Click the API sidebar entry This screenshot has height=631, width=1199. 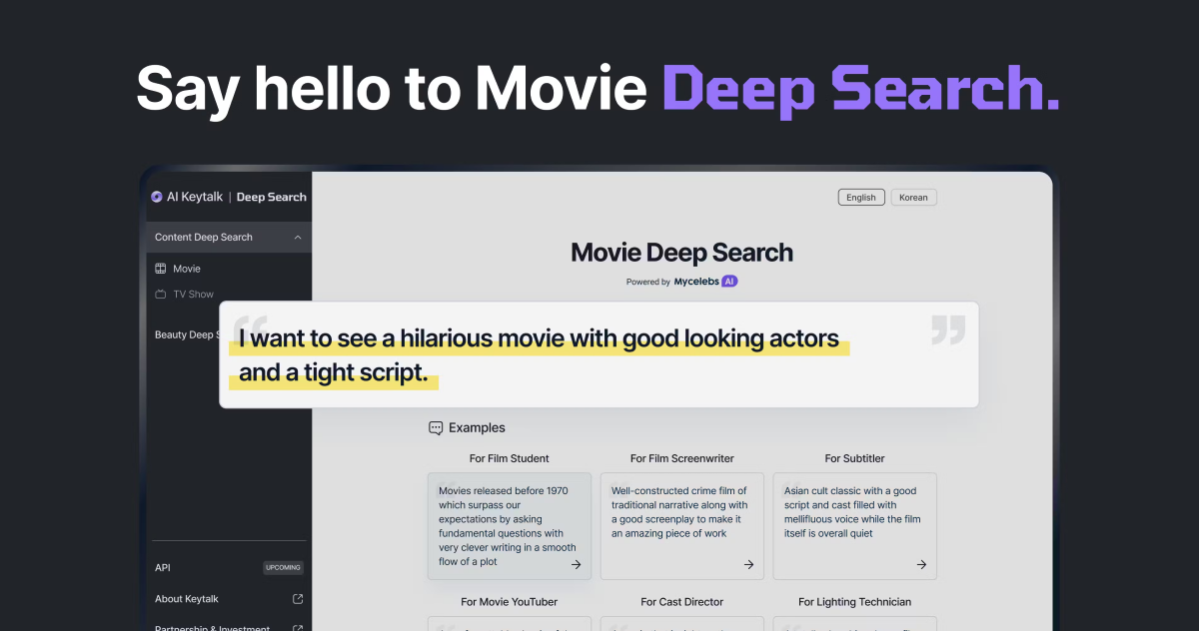[162, 567]
